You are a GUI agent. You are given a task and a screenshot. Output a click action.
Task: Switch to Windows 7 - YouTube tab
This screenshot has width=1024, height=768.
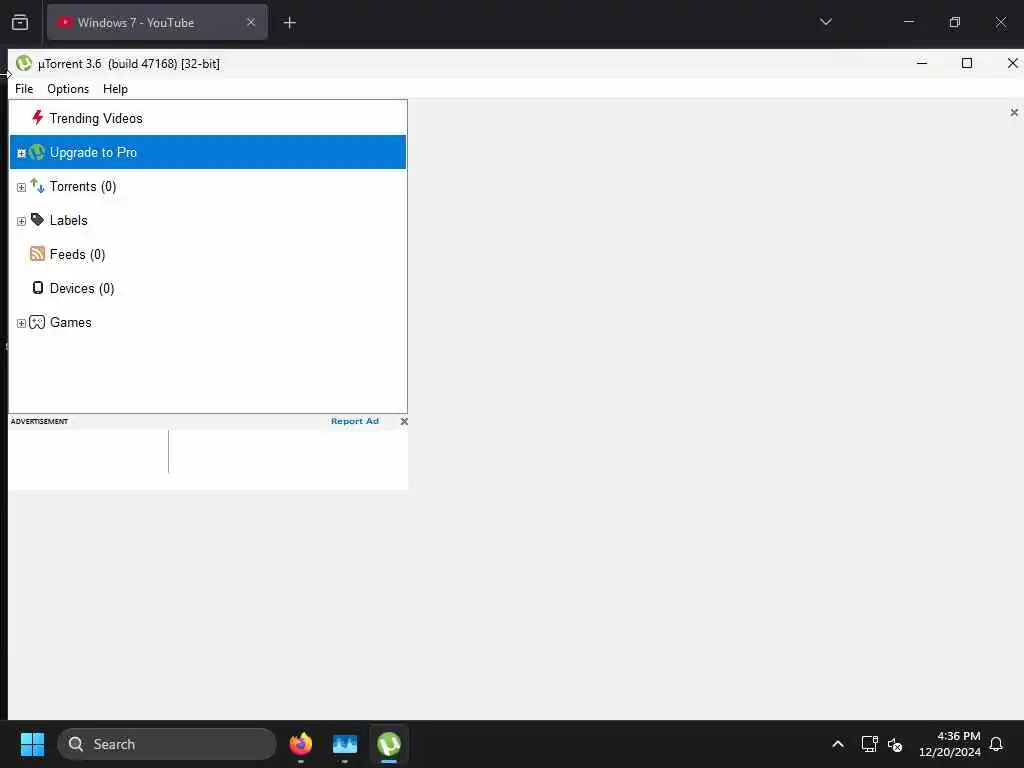click(x=157, y=23)
